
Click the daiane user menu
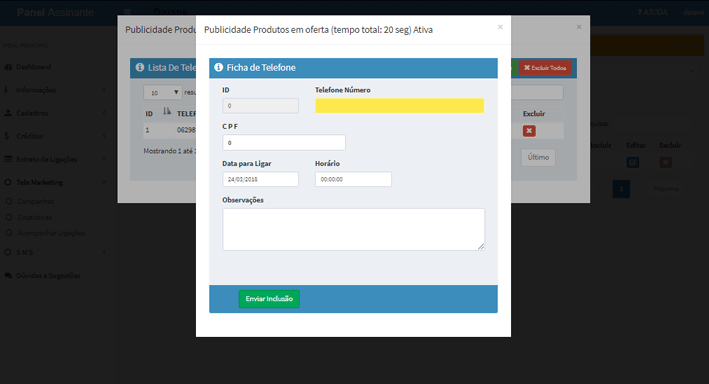tap(694, 12)
